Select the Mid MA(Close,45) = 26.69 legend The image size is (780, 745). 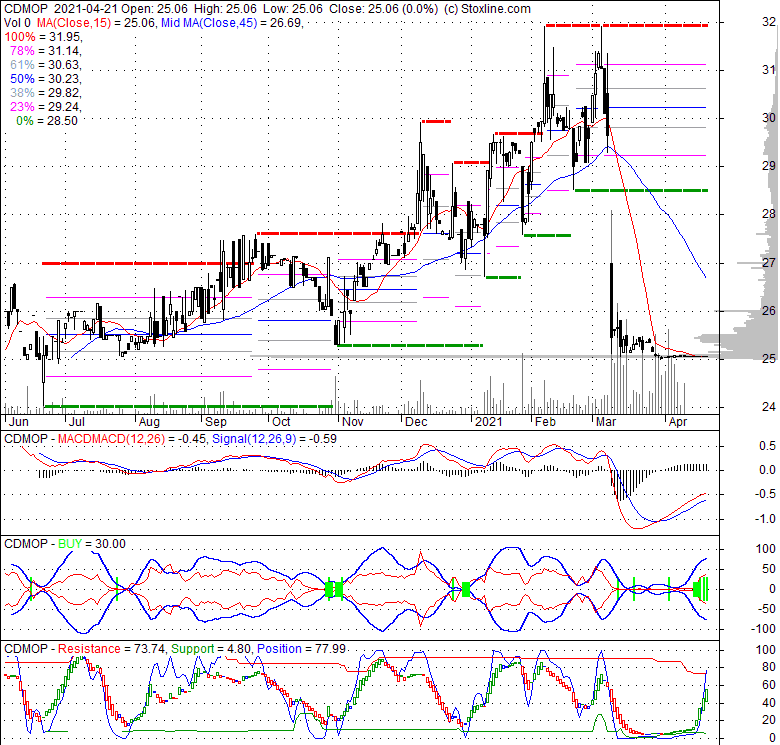(232, 22)
